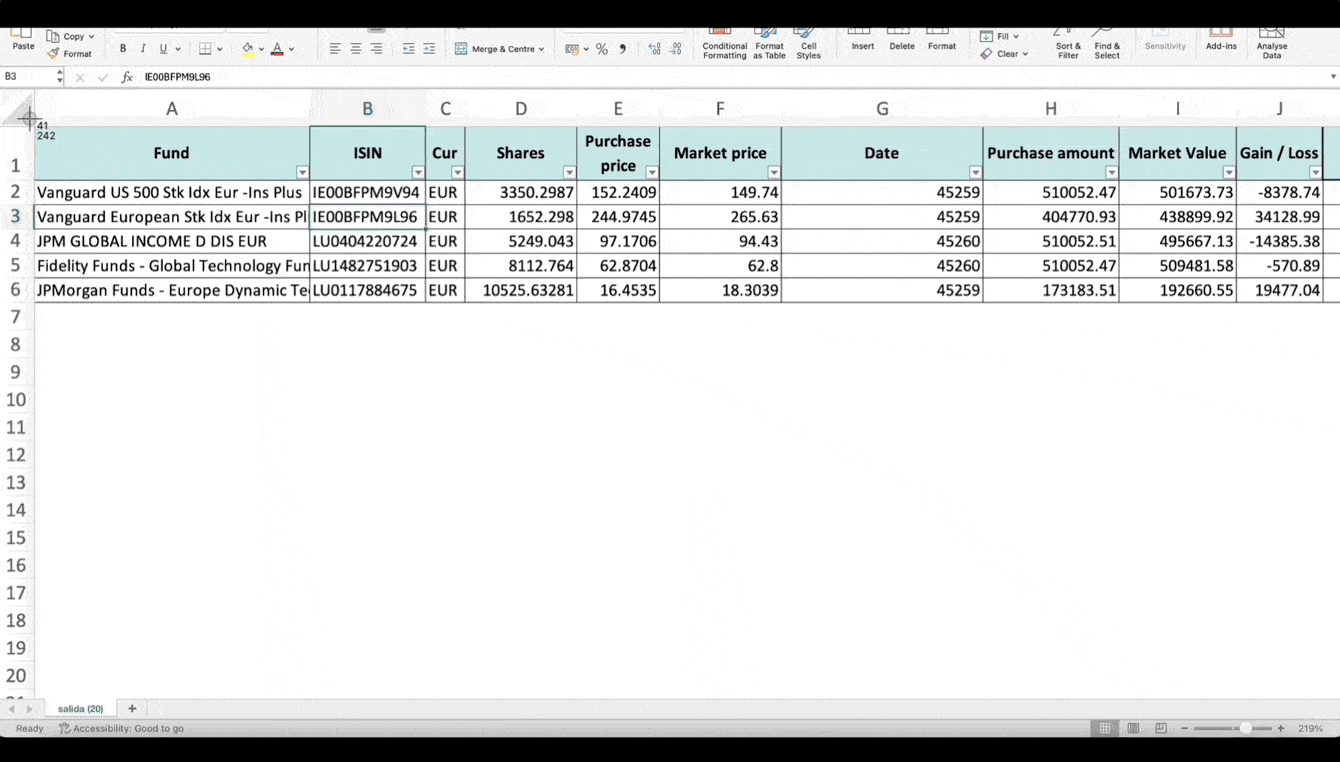The image size is (1340, 762).
Task: Open Merge & Centre dropdown arrow
Action: pyautogui.click(x=542, y=49)
